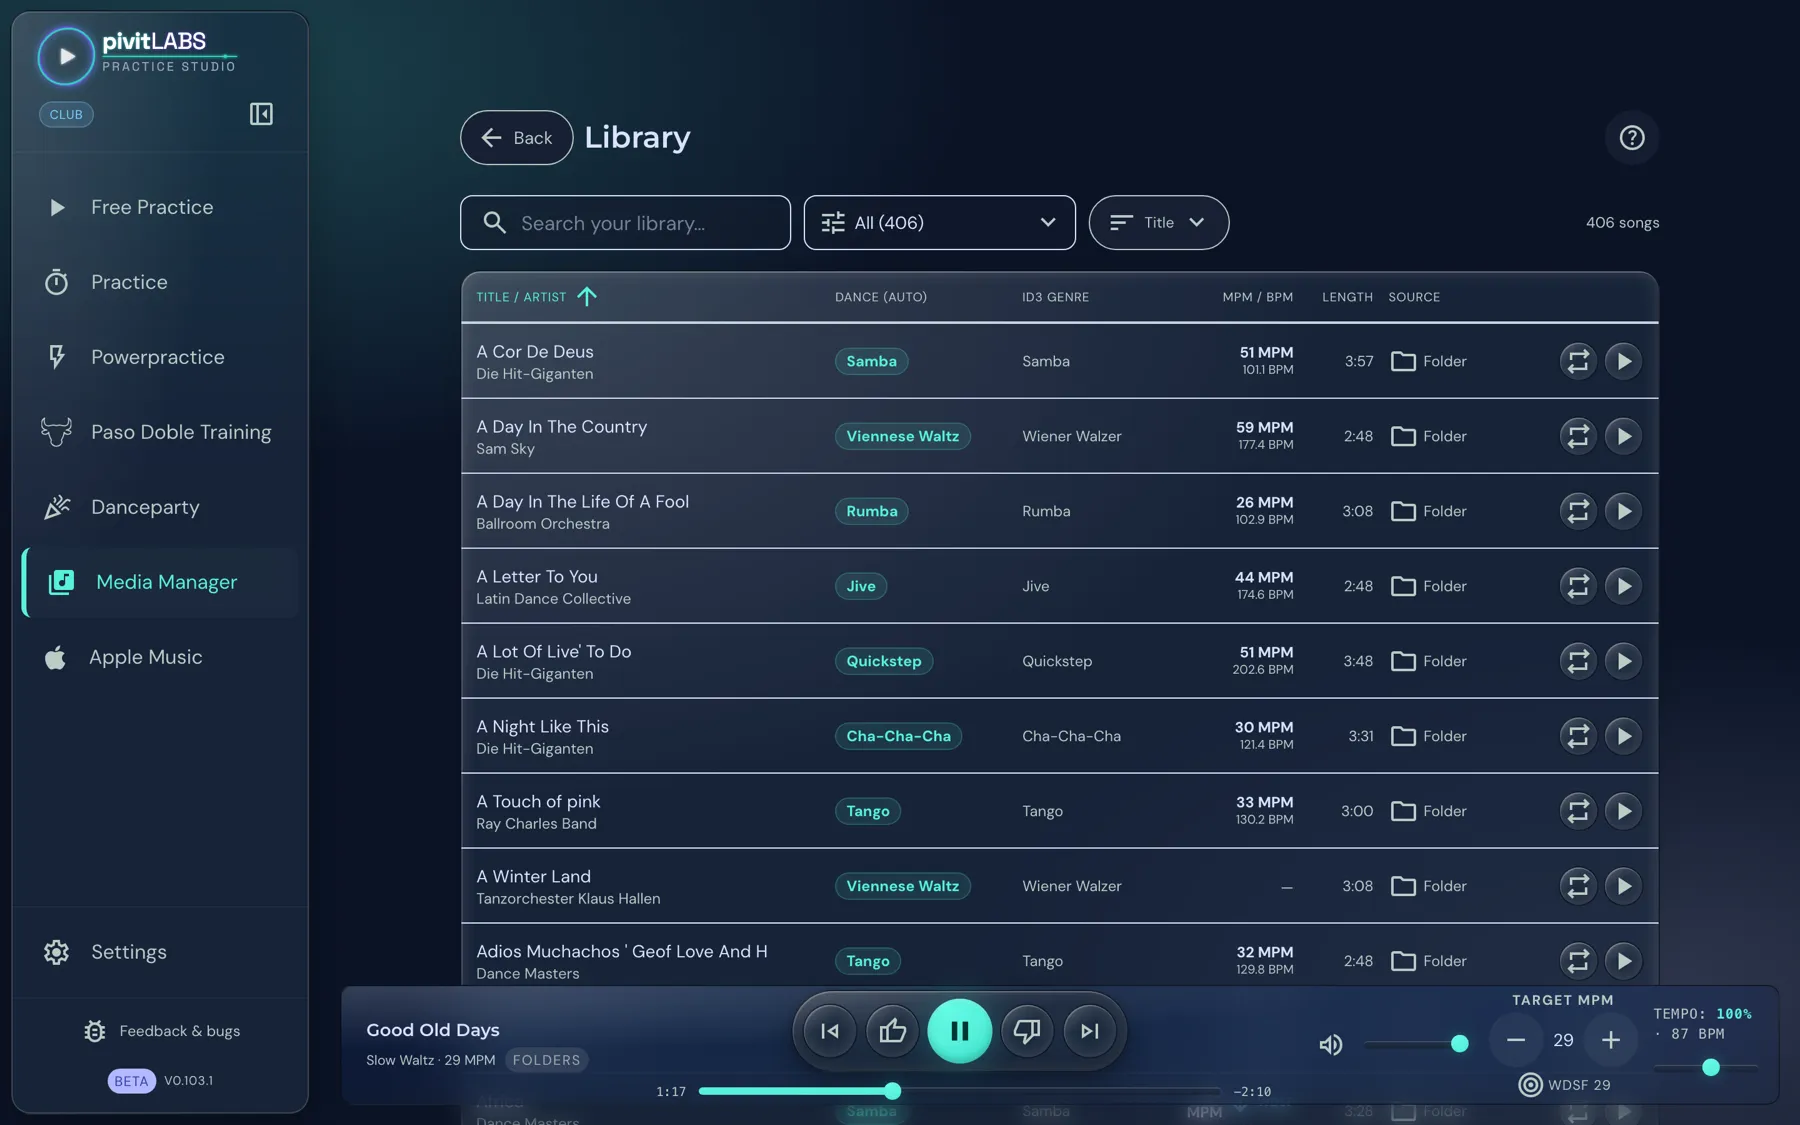Skip to previous track
Screen dimensions: 1800x1125
[x=829, y=1030]
